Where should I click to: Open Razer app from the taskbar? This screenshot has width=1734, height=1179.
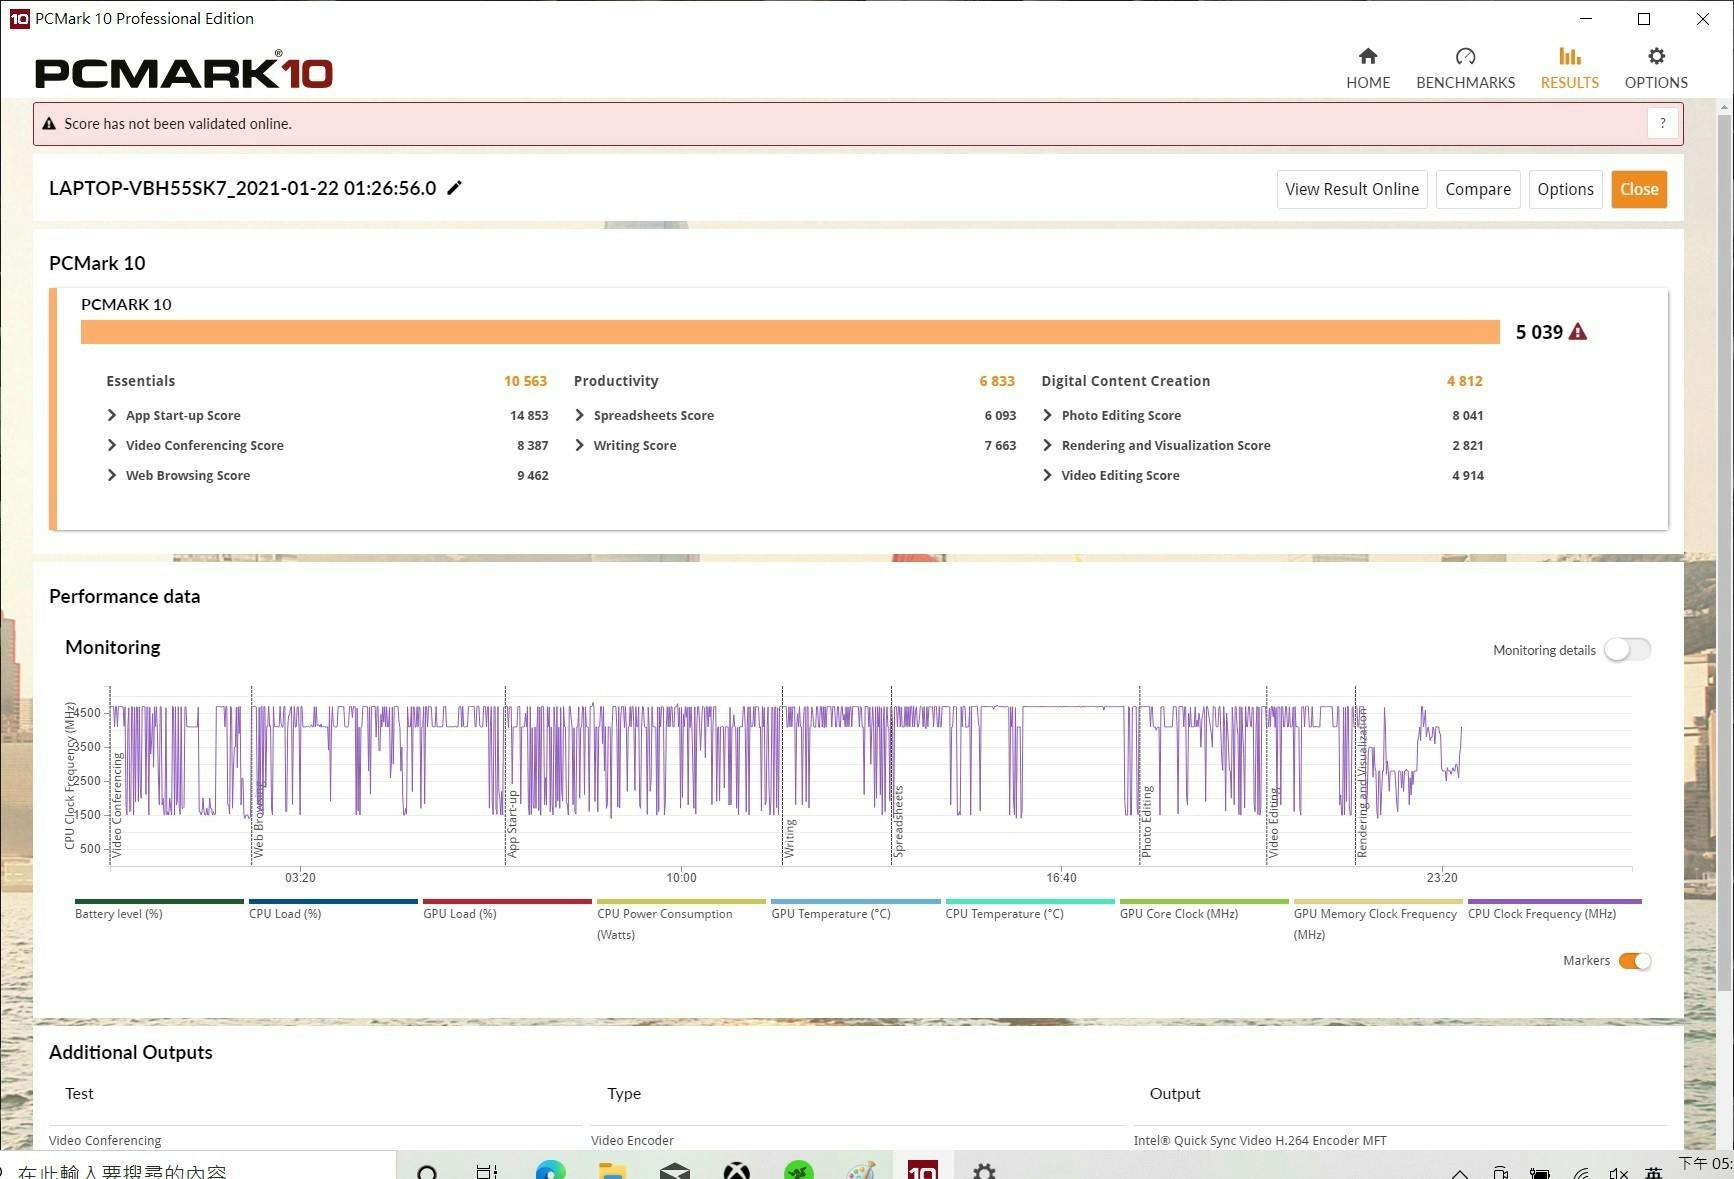798,1170
